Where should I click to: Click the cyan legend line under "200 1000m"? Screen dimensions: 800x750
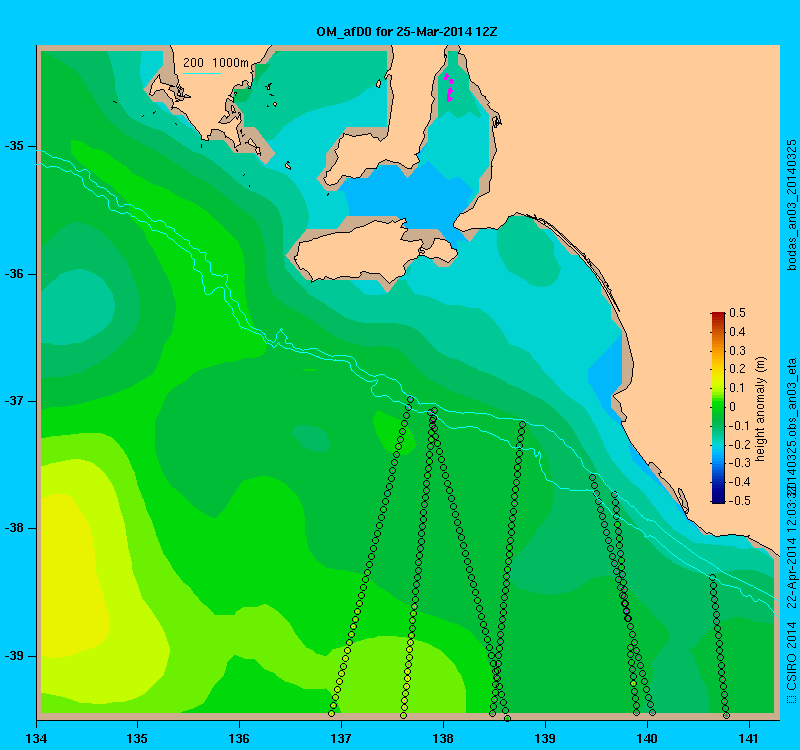202,73
